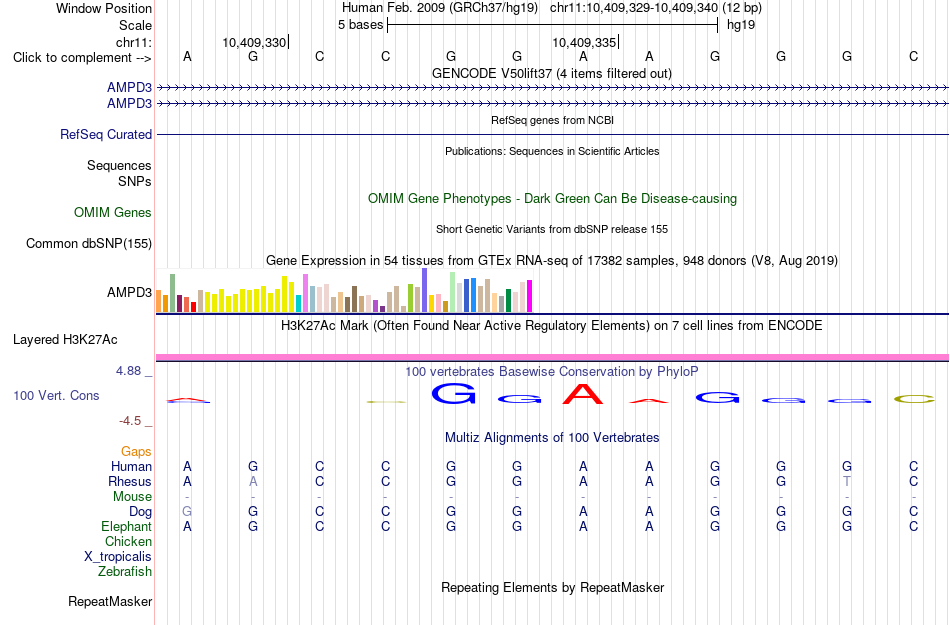Image resolution: width=950 pixels, height=625 pixels.
Task: Open the RefSeq Curated track label
Action: pos(105,134)
